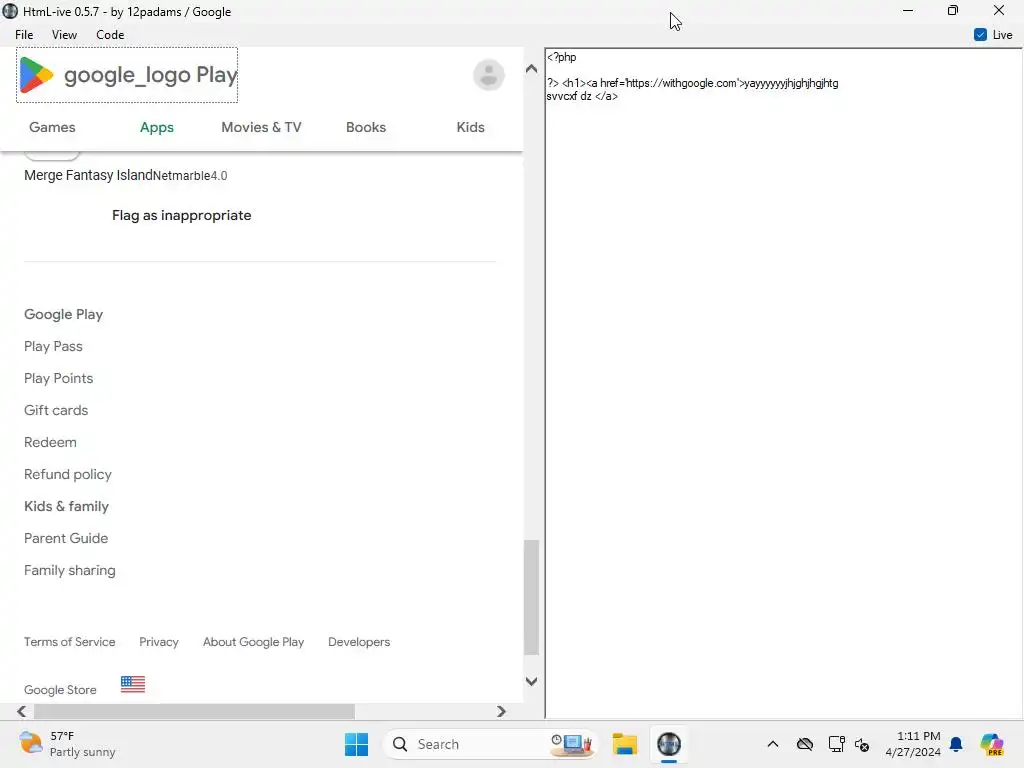
Task: Open Windows Start menu icon
Action: point(357,744)
